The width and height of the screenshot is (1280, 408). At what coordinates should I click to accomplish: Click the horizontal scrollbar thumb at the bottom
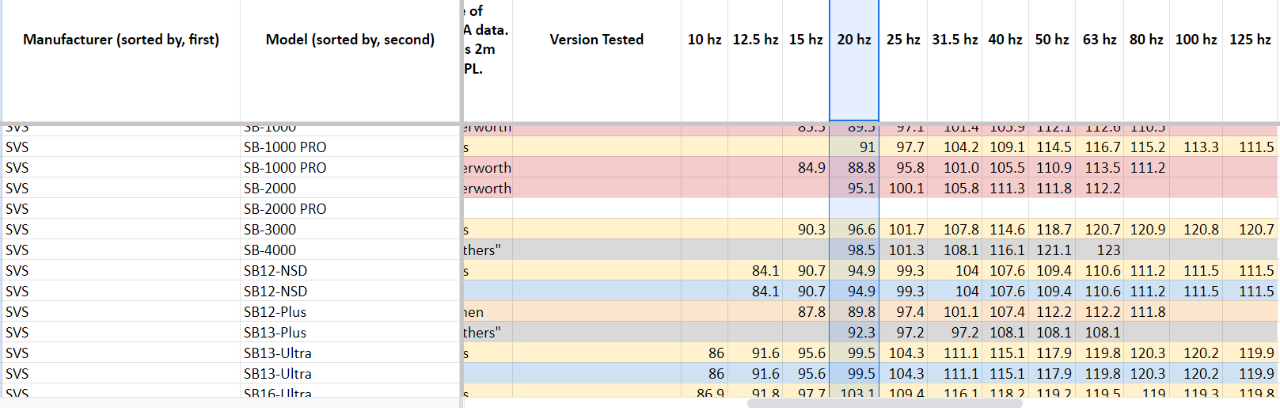click(884, 403)
